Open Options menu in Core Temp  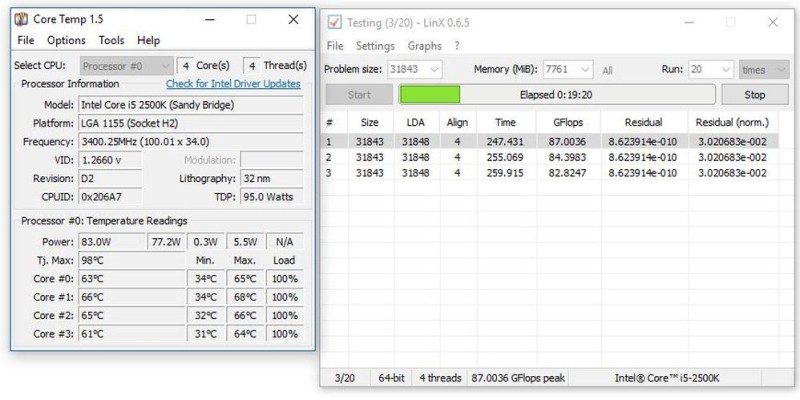click(x=66, y=40)
